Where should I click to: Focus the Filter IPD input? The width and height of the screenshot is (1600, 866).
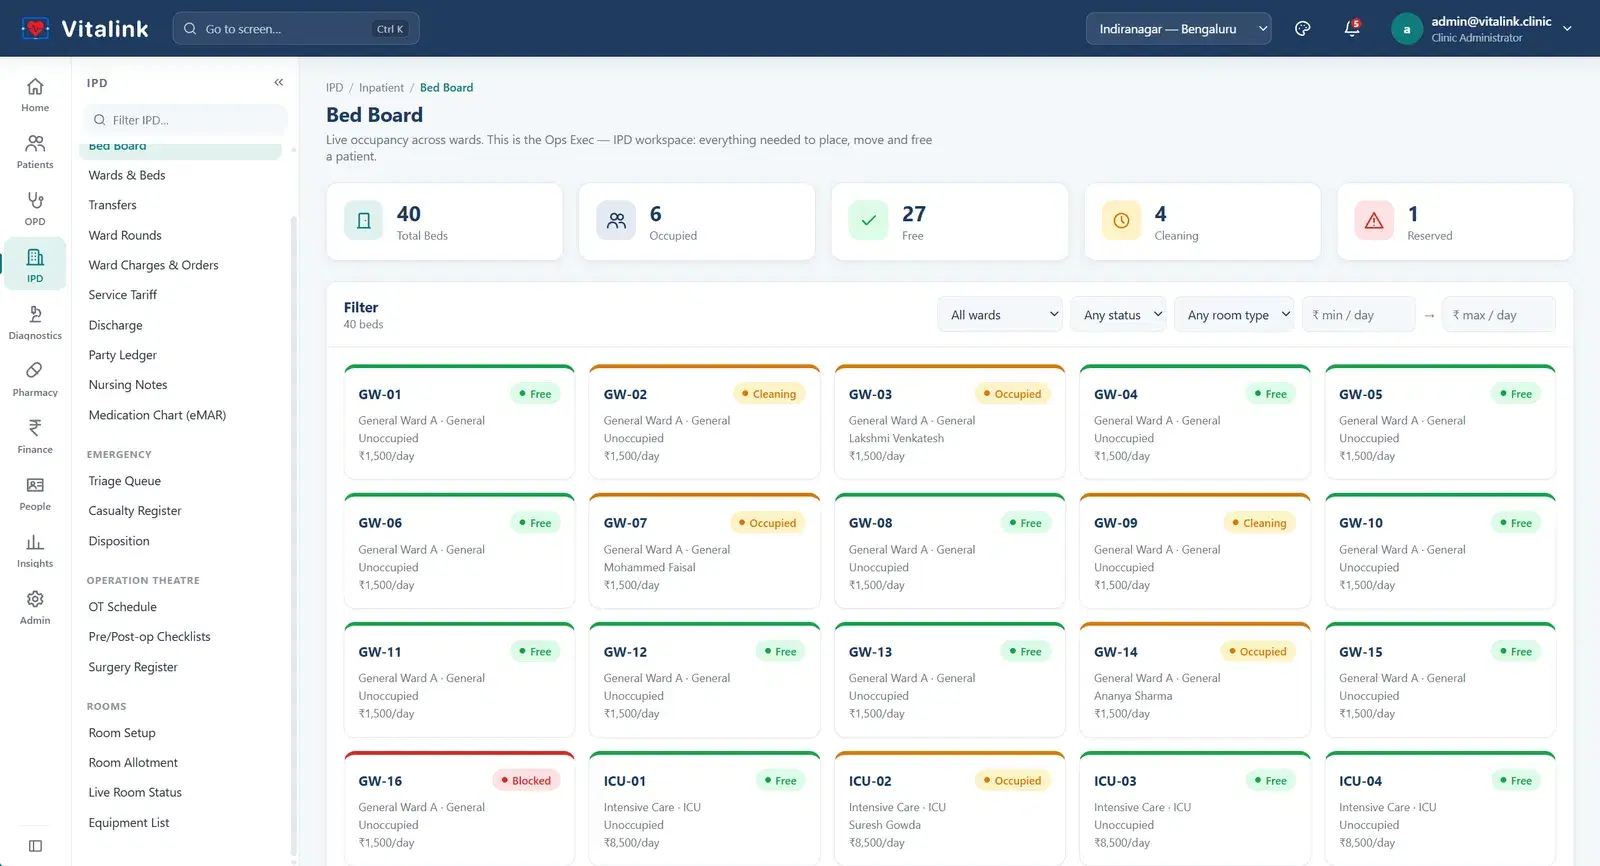click(x=184, y=120)
